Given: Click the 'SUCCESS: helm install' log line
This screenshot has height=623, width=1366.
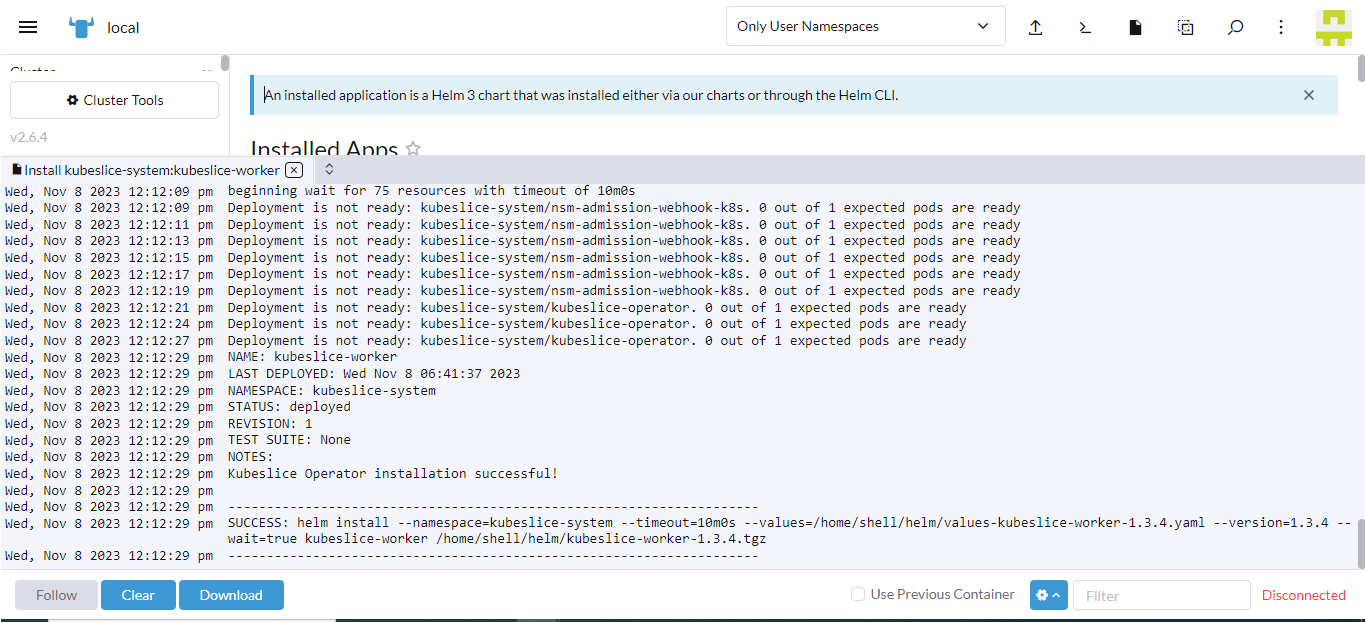Looking at the screenshot, I should 789,531.
